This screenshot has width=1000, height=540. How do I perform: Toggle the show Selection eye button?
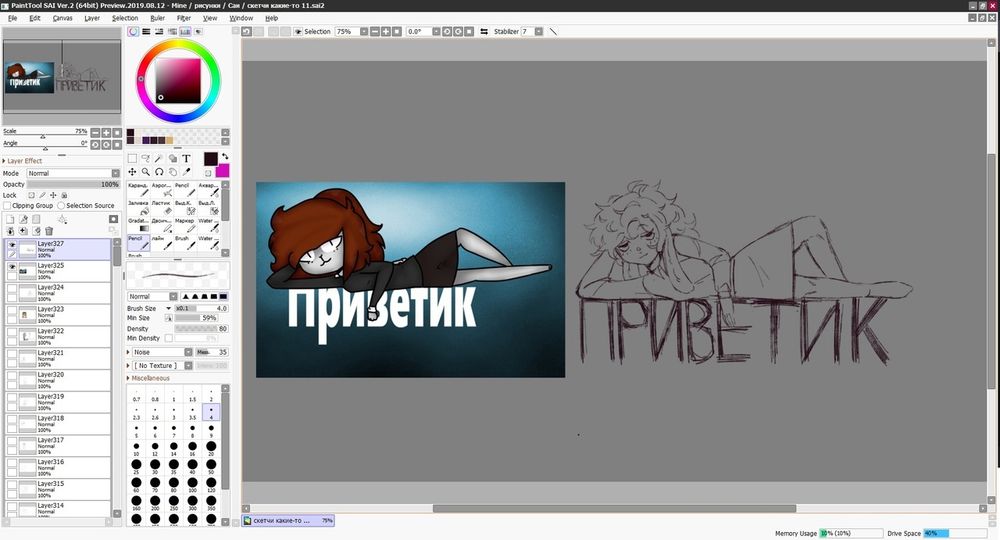click(x=297, y=31)
